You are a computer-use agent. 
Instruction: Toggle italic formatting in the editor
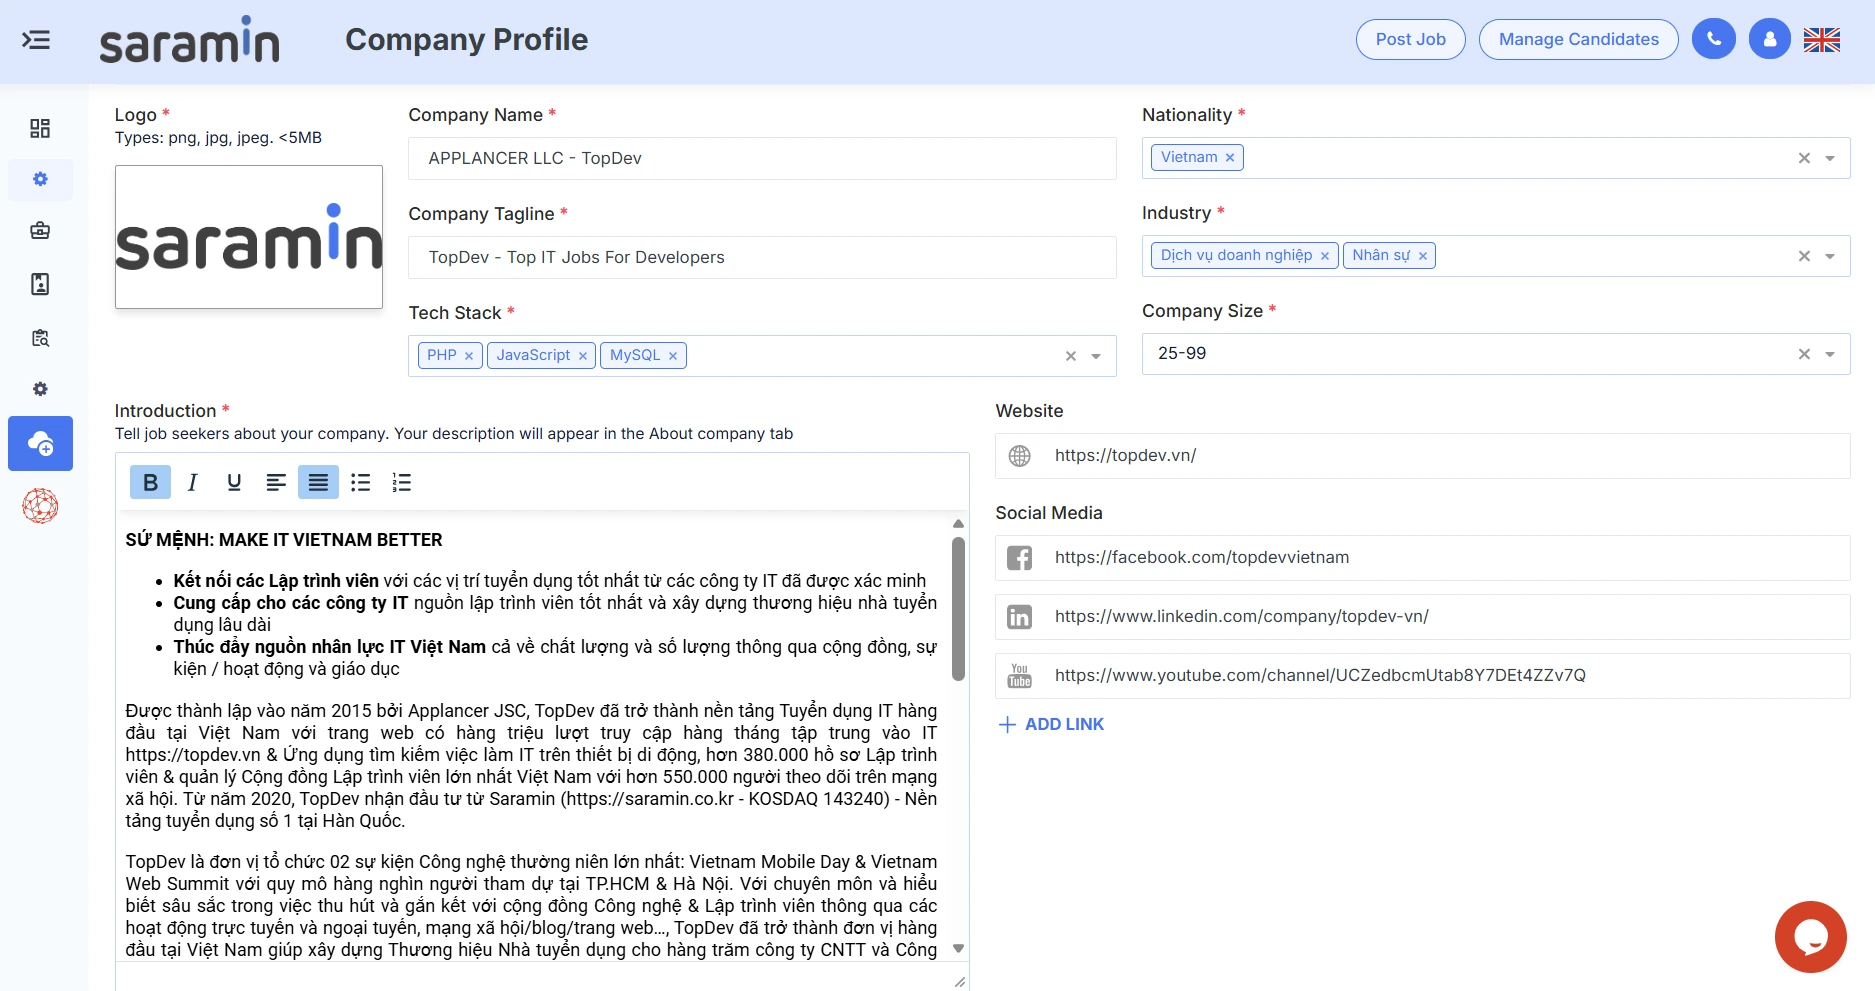[192, 483]
